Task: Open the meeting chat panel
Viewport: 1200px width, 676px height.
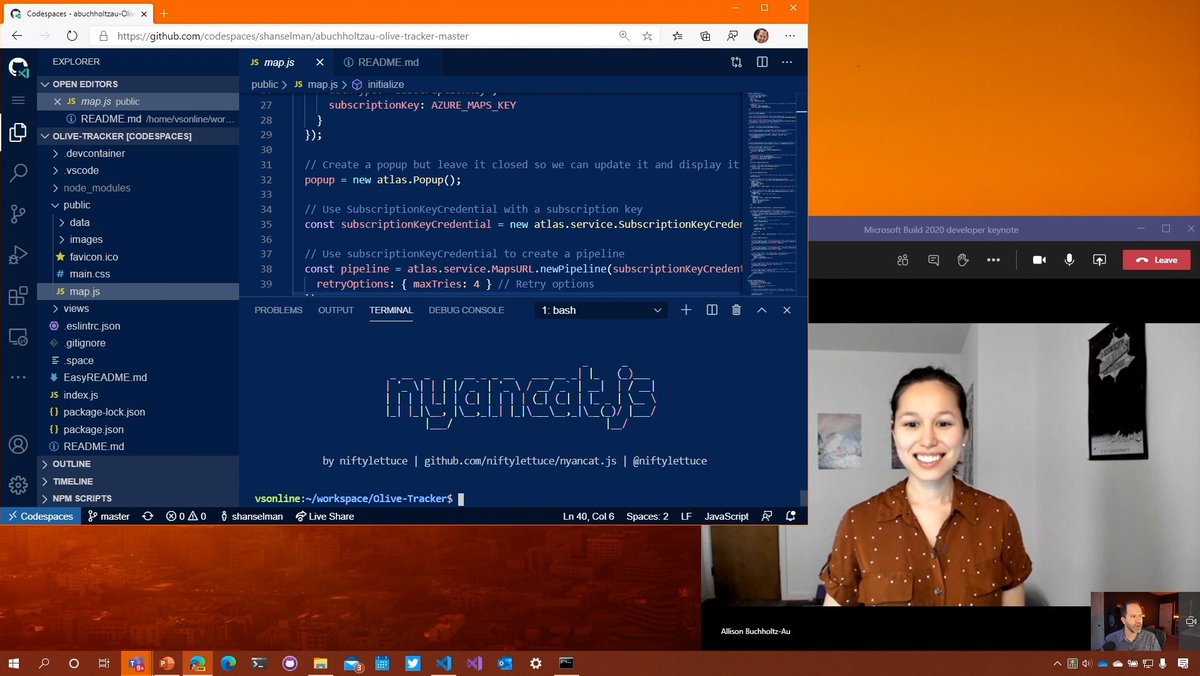Action: point(932,259)
